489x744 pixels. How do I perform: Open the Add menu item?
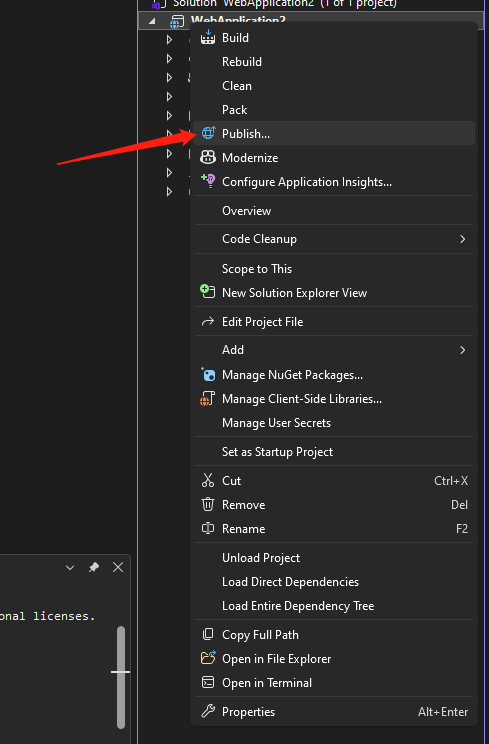pos(334,350)
